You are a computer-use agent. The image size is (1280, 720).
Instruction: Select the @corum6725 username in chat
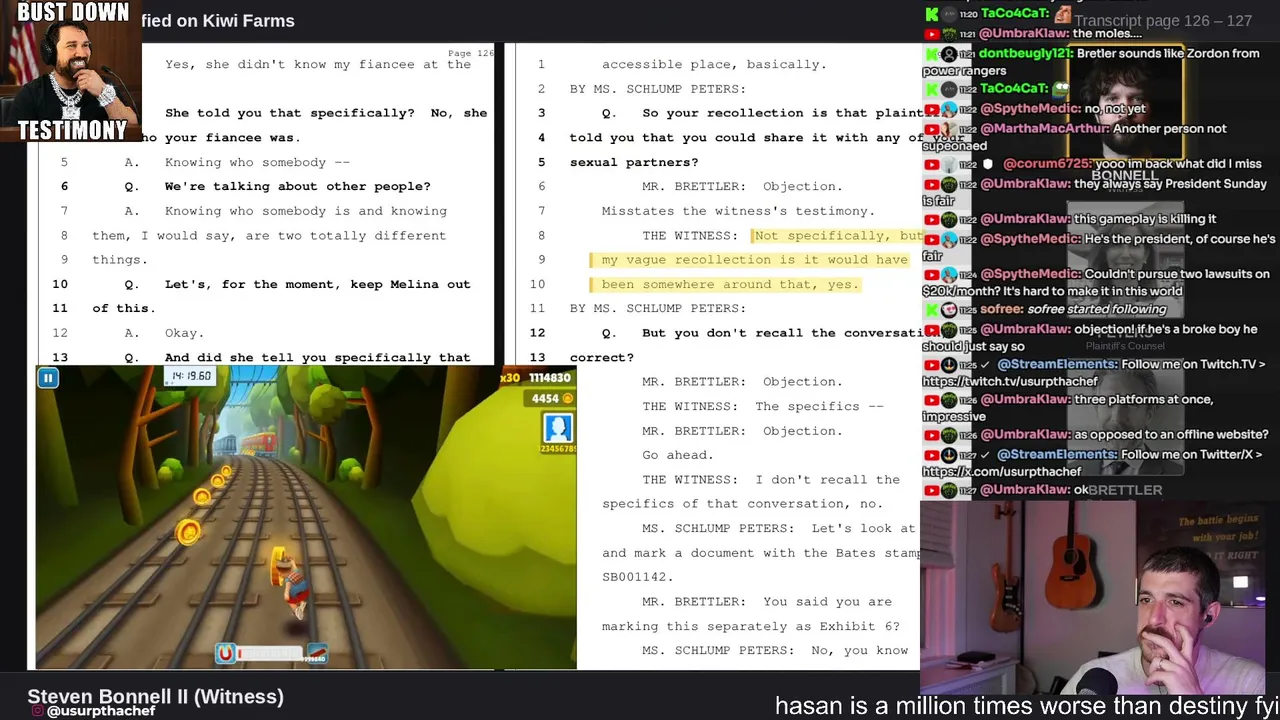1048,164
